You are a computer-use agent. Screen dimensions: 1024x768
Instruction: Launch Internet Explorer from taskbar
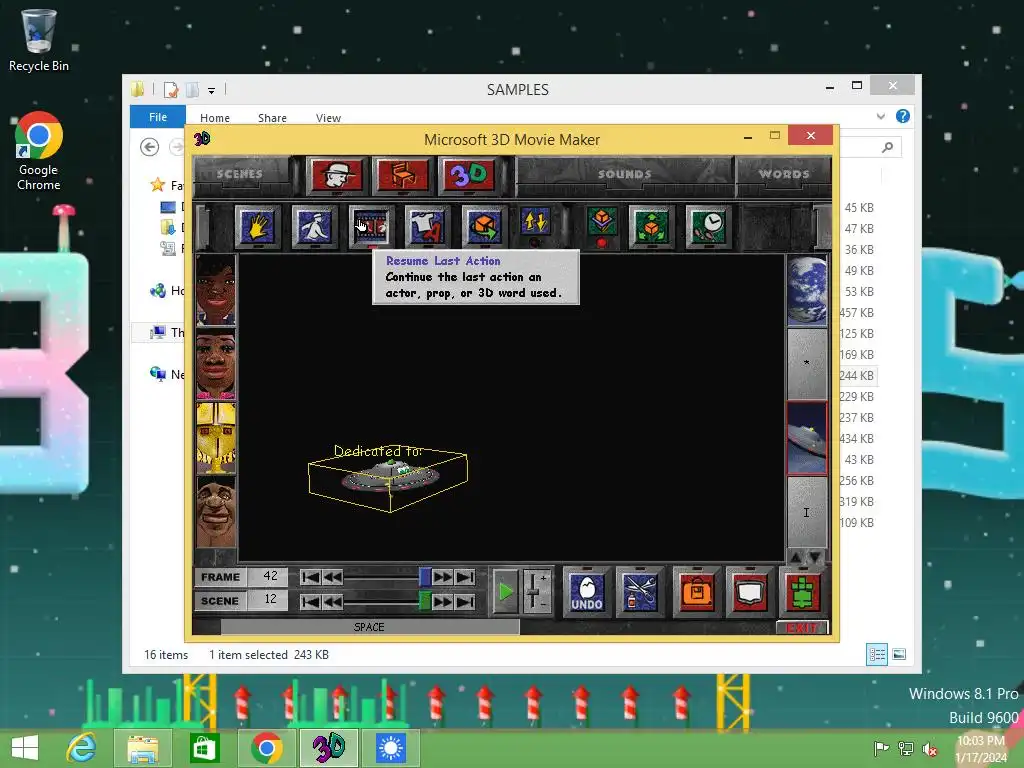pos(82,748)
